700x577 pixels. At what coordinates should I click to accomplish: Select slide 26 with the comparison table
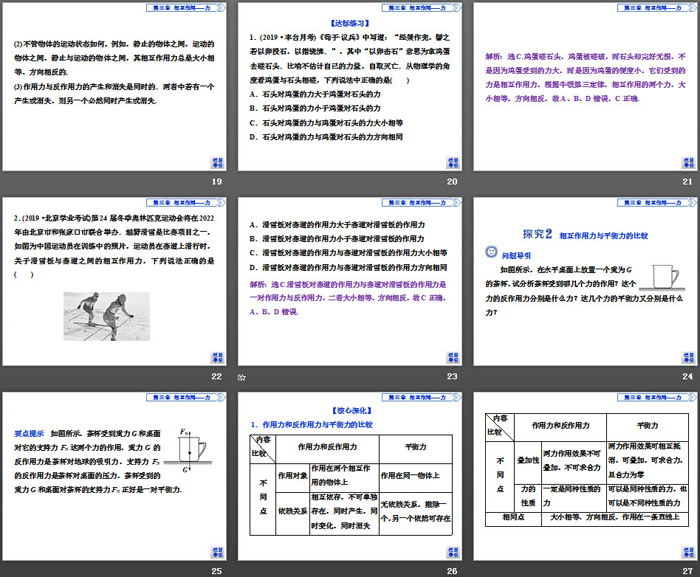[348, 478]
